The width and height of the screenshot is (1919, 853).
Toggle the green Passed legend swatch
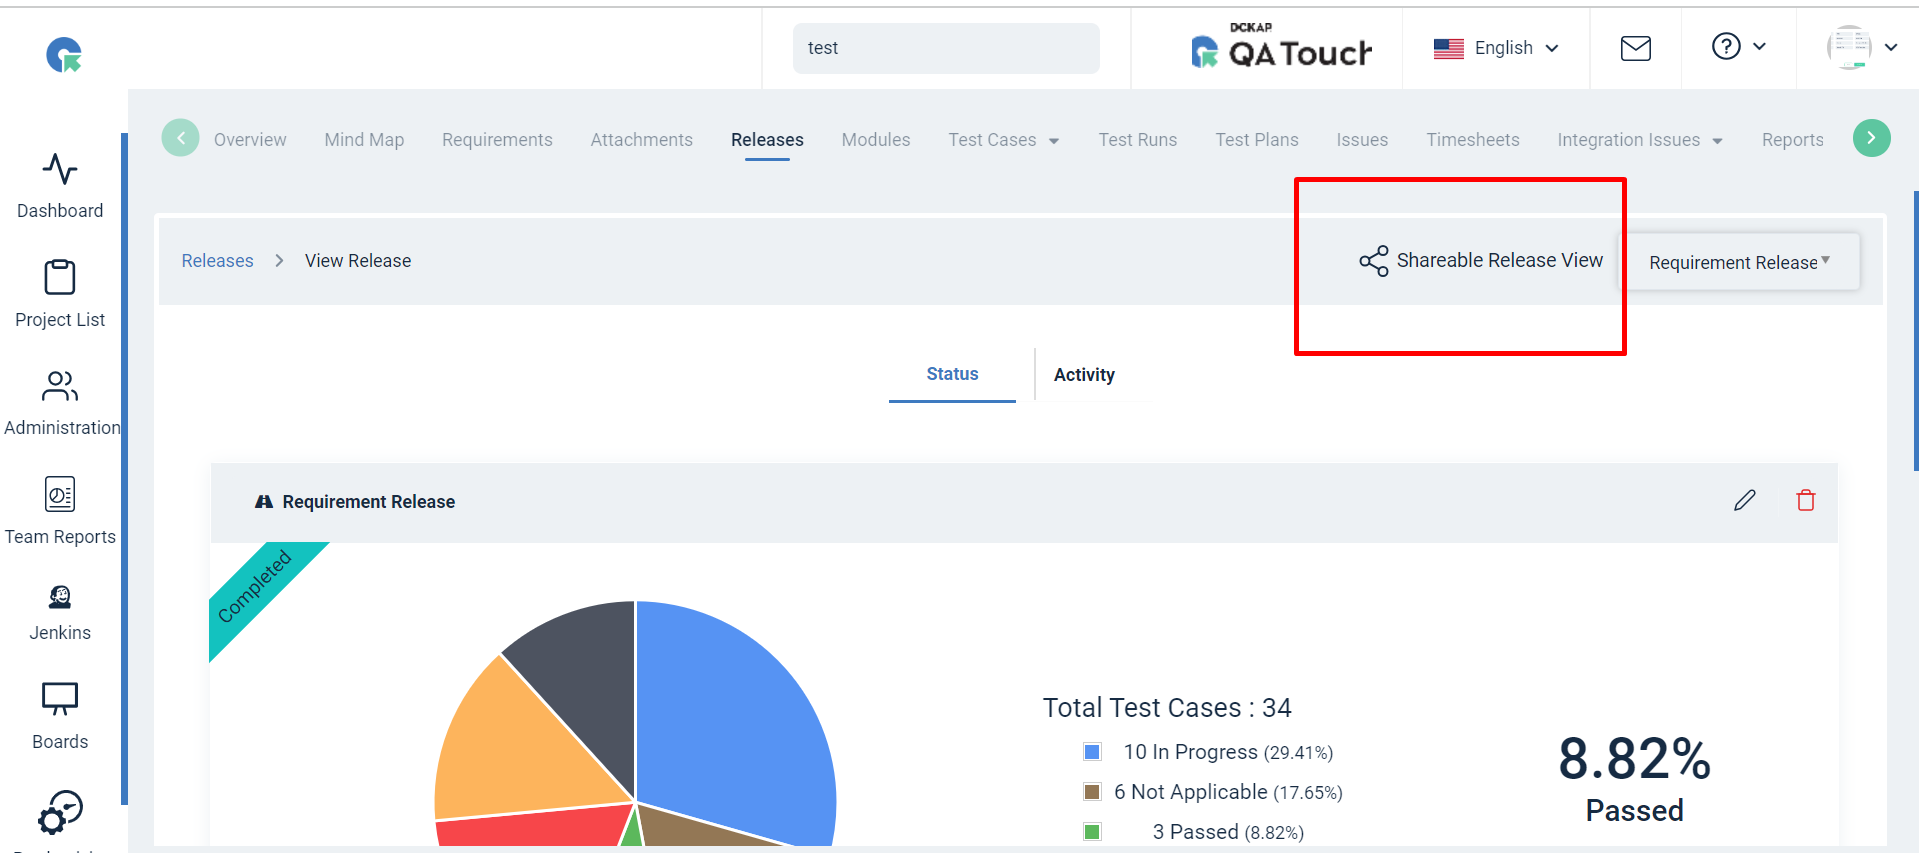coord(1092,832)
